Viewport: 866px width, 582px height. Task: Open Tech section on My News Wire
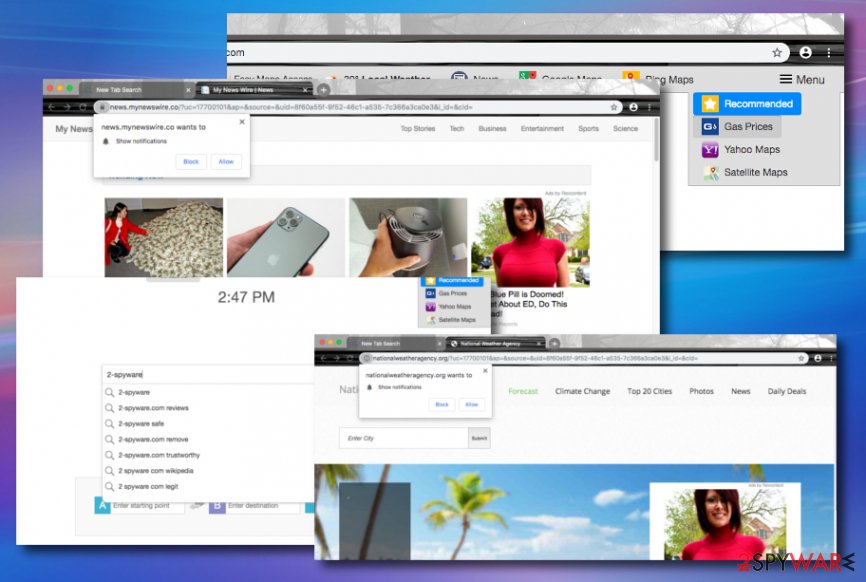[x=457, y=129]
